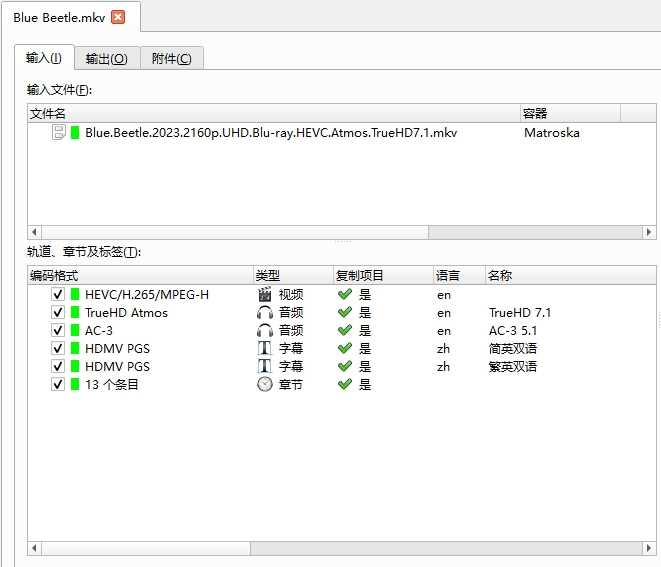The image size is (661, 567).
Task: Click the green checkmark on TrueHD Atmos row
Action: (345, 312)
